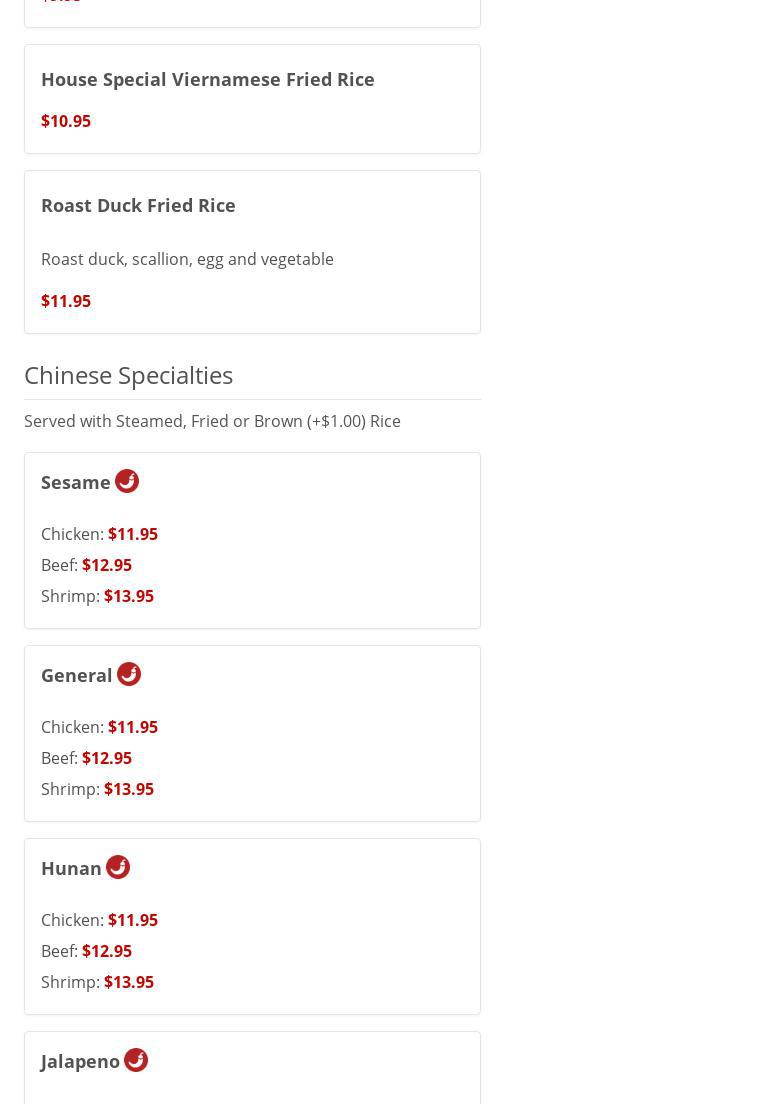Choose Sesame Beef at $12.95
The height and width of the screenshot is (1104, 770).
coord(106,565)
